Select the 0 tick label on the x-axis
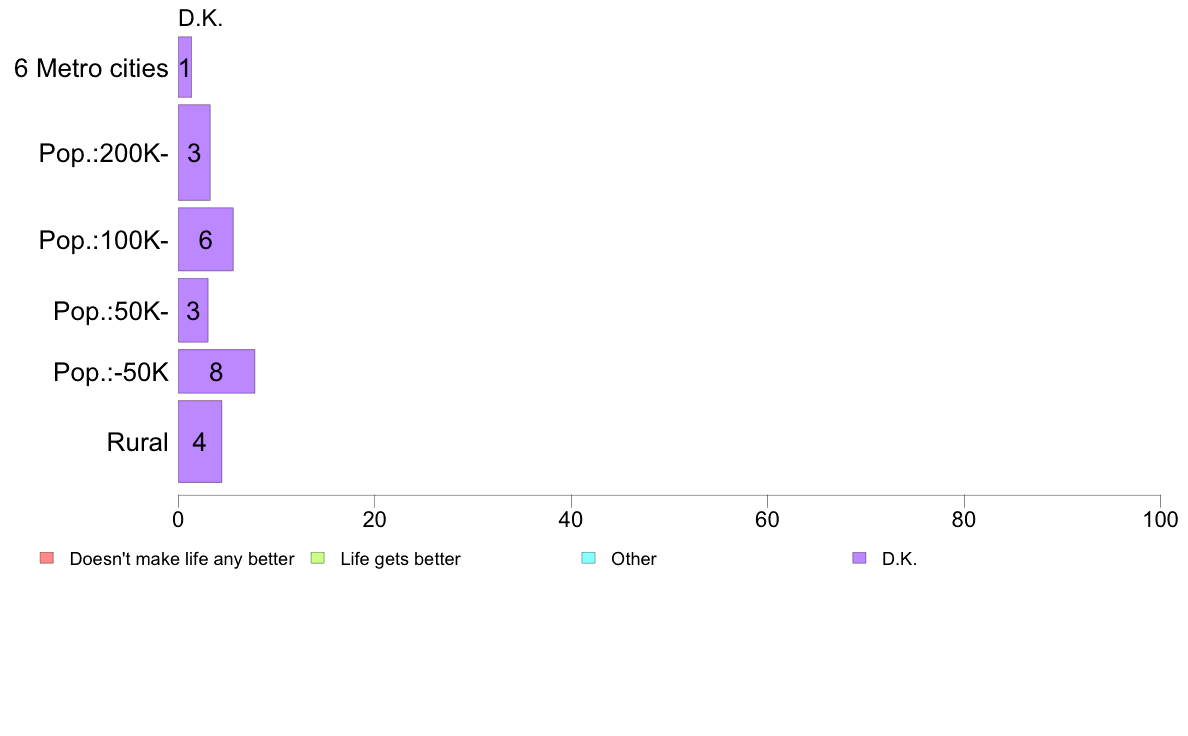The height and width of the screenshot is (736, 1188). click(178, 520)
